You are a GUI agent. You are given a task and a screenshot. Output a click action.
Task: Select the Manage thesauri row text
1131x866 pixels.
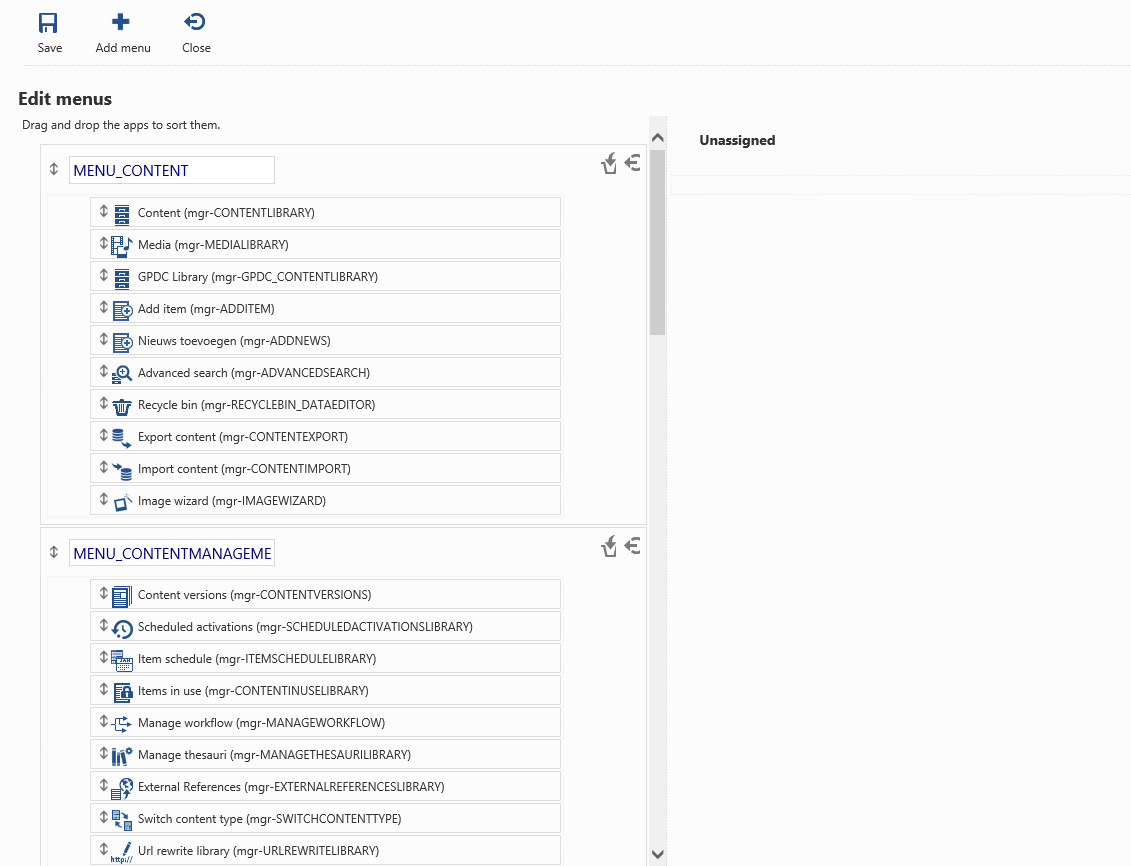[x=274, y=754]
